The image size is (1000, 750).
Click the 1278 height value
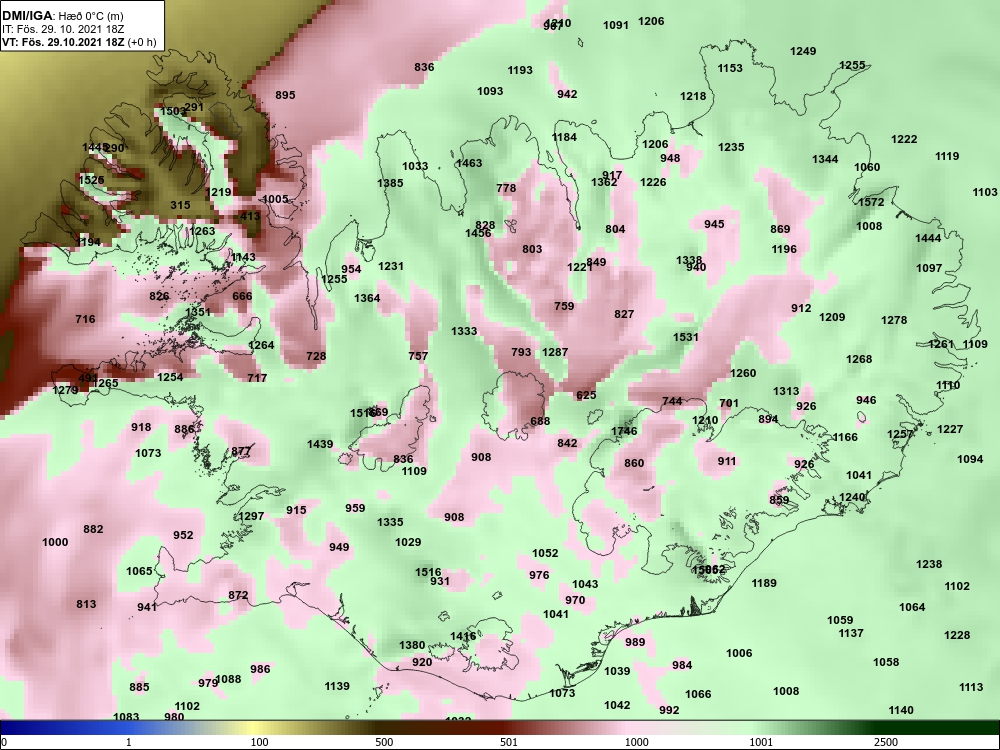(894, 321)
